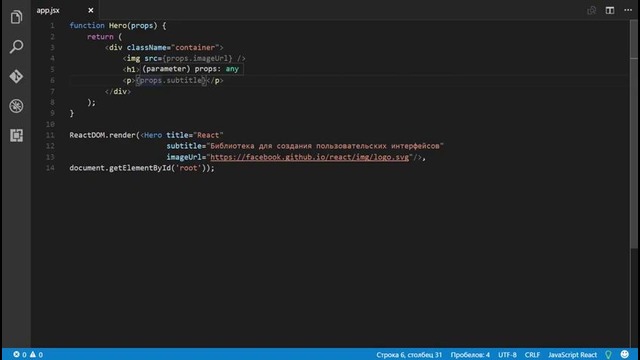The image size is (640, 360).
Task: Open the editor more actions menu
Action: (x=628, y=10)
